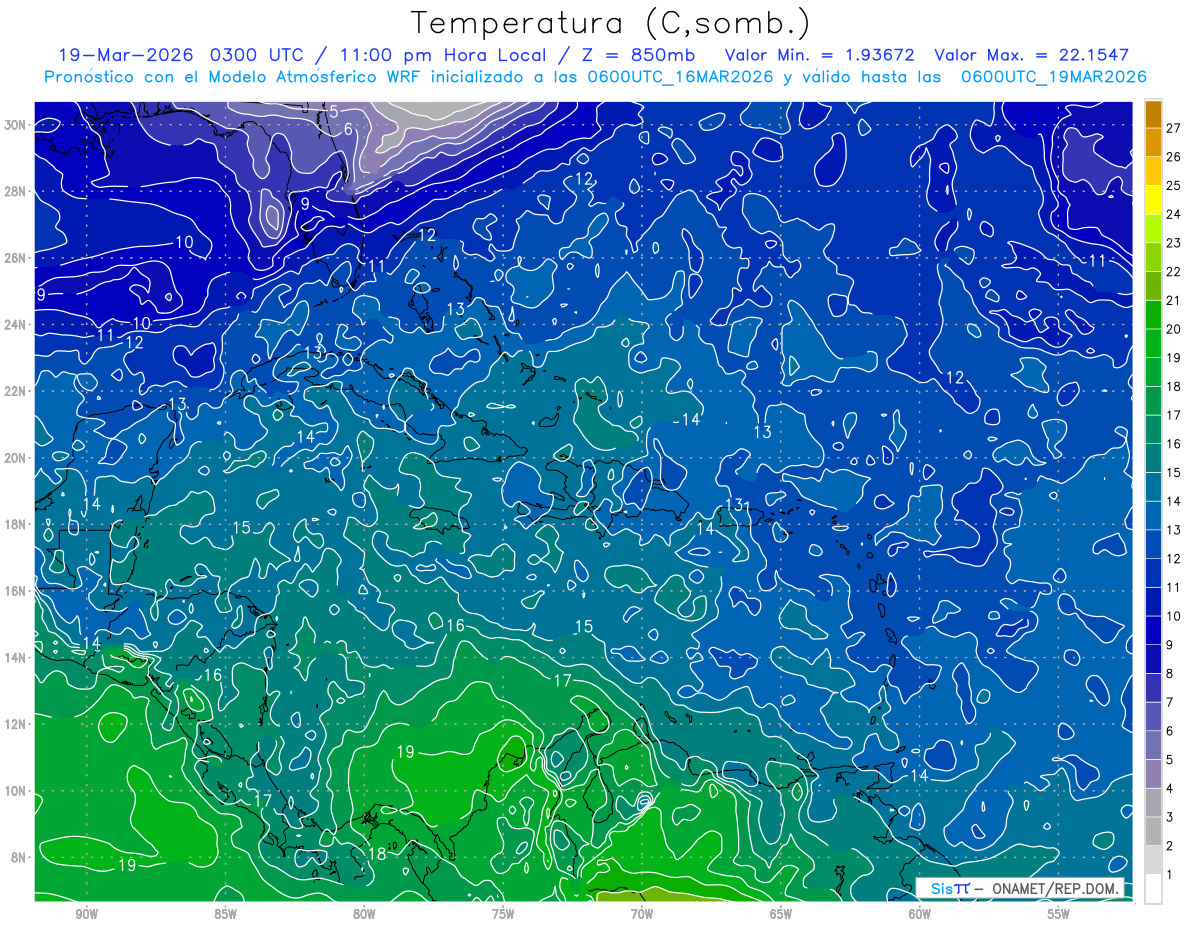1200x927 pixels.
Task: Click the "80W" longitude axis label
Action: 364,914
